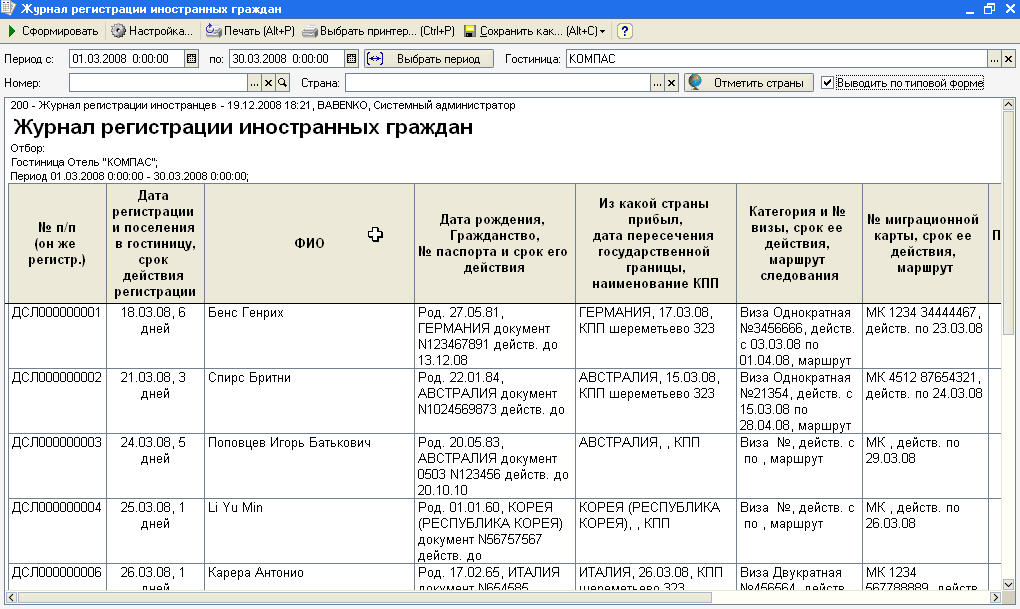Clear the Гостиница field with X
The height and width of the screenshot is (609, 1020).
1008,59
